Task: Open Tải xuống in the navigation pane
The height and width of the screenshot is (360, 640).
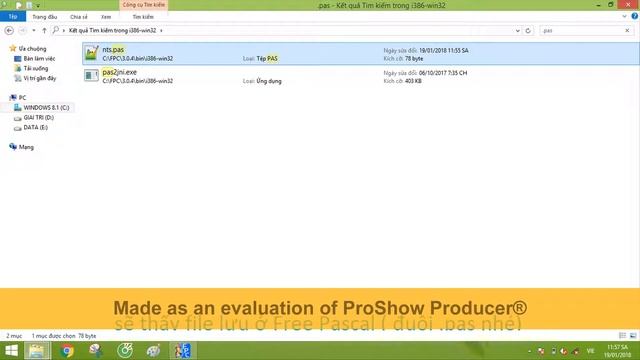Action: click(36, 69)
